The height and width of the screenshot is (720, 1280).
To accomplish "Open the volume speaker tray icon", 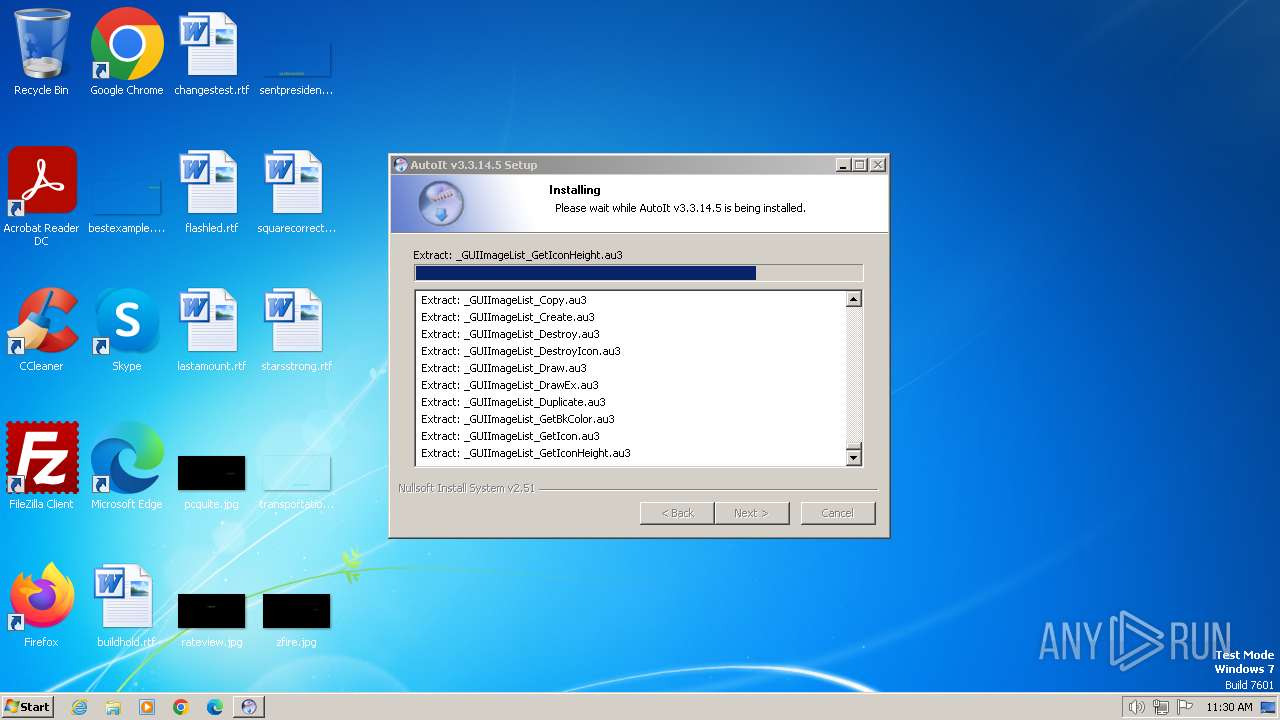I will point(1136,707).
